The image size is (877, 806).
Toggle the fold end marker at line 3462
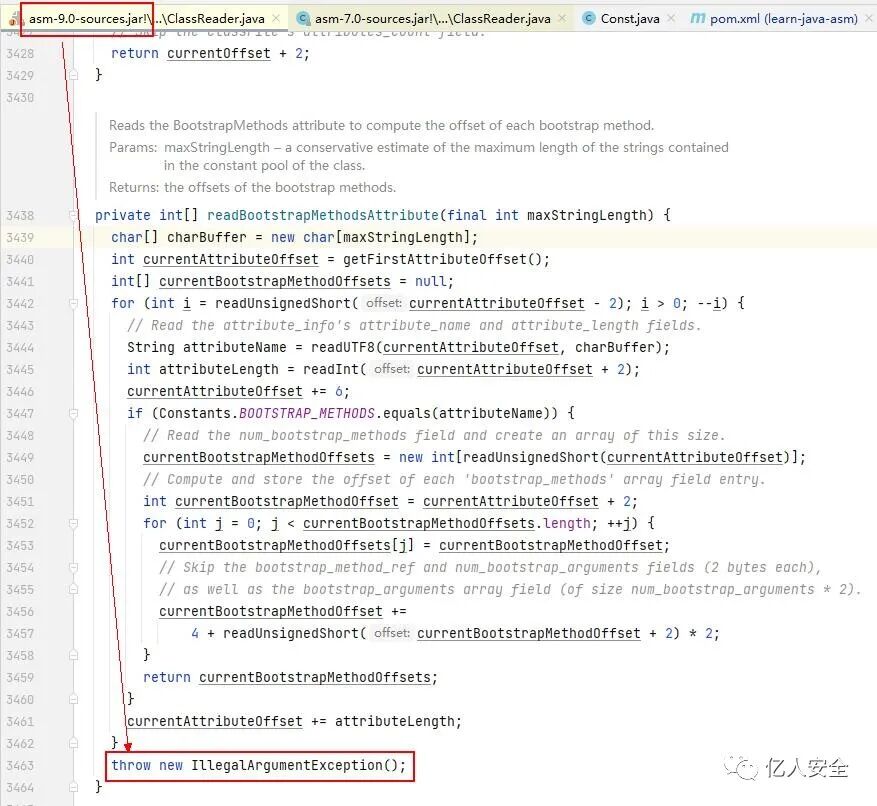click(73, 743)
